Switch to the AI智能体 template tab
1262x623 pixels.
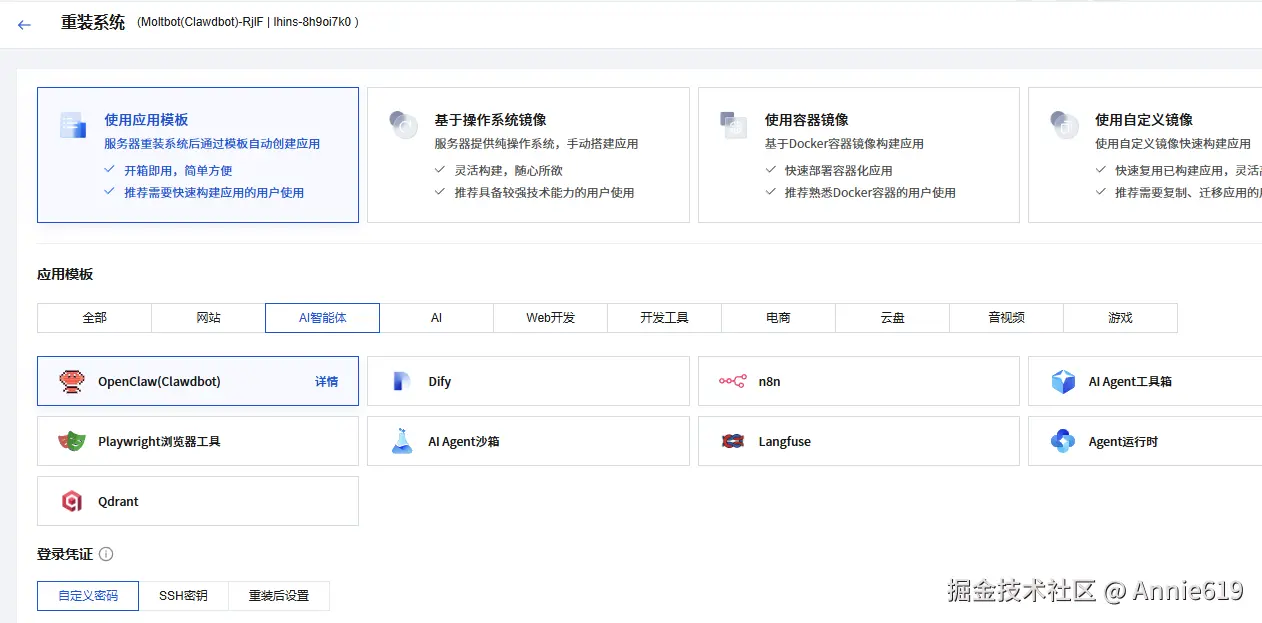tap(322, 317)
